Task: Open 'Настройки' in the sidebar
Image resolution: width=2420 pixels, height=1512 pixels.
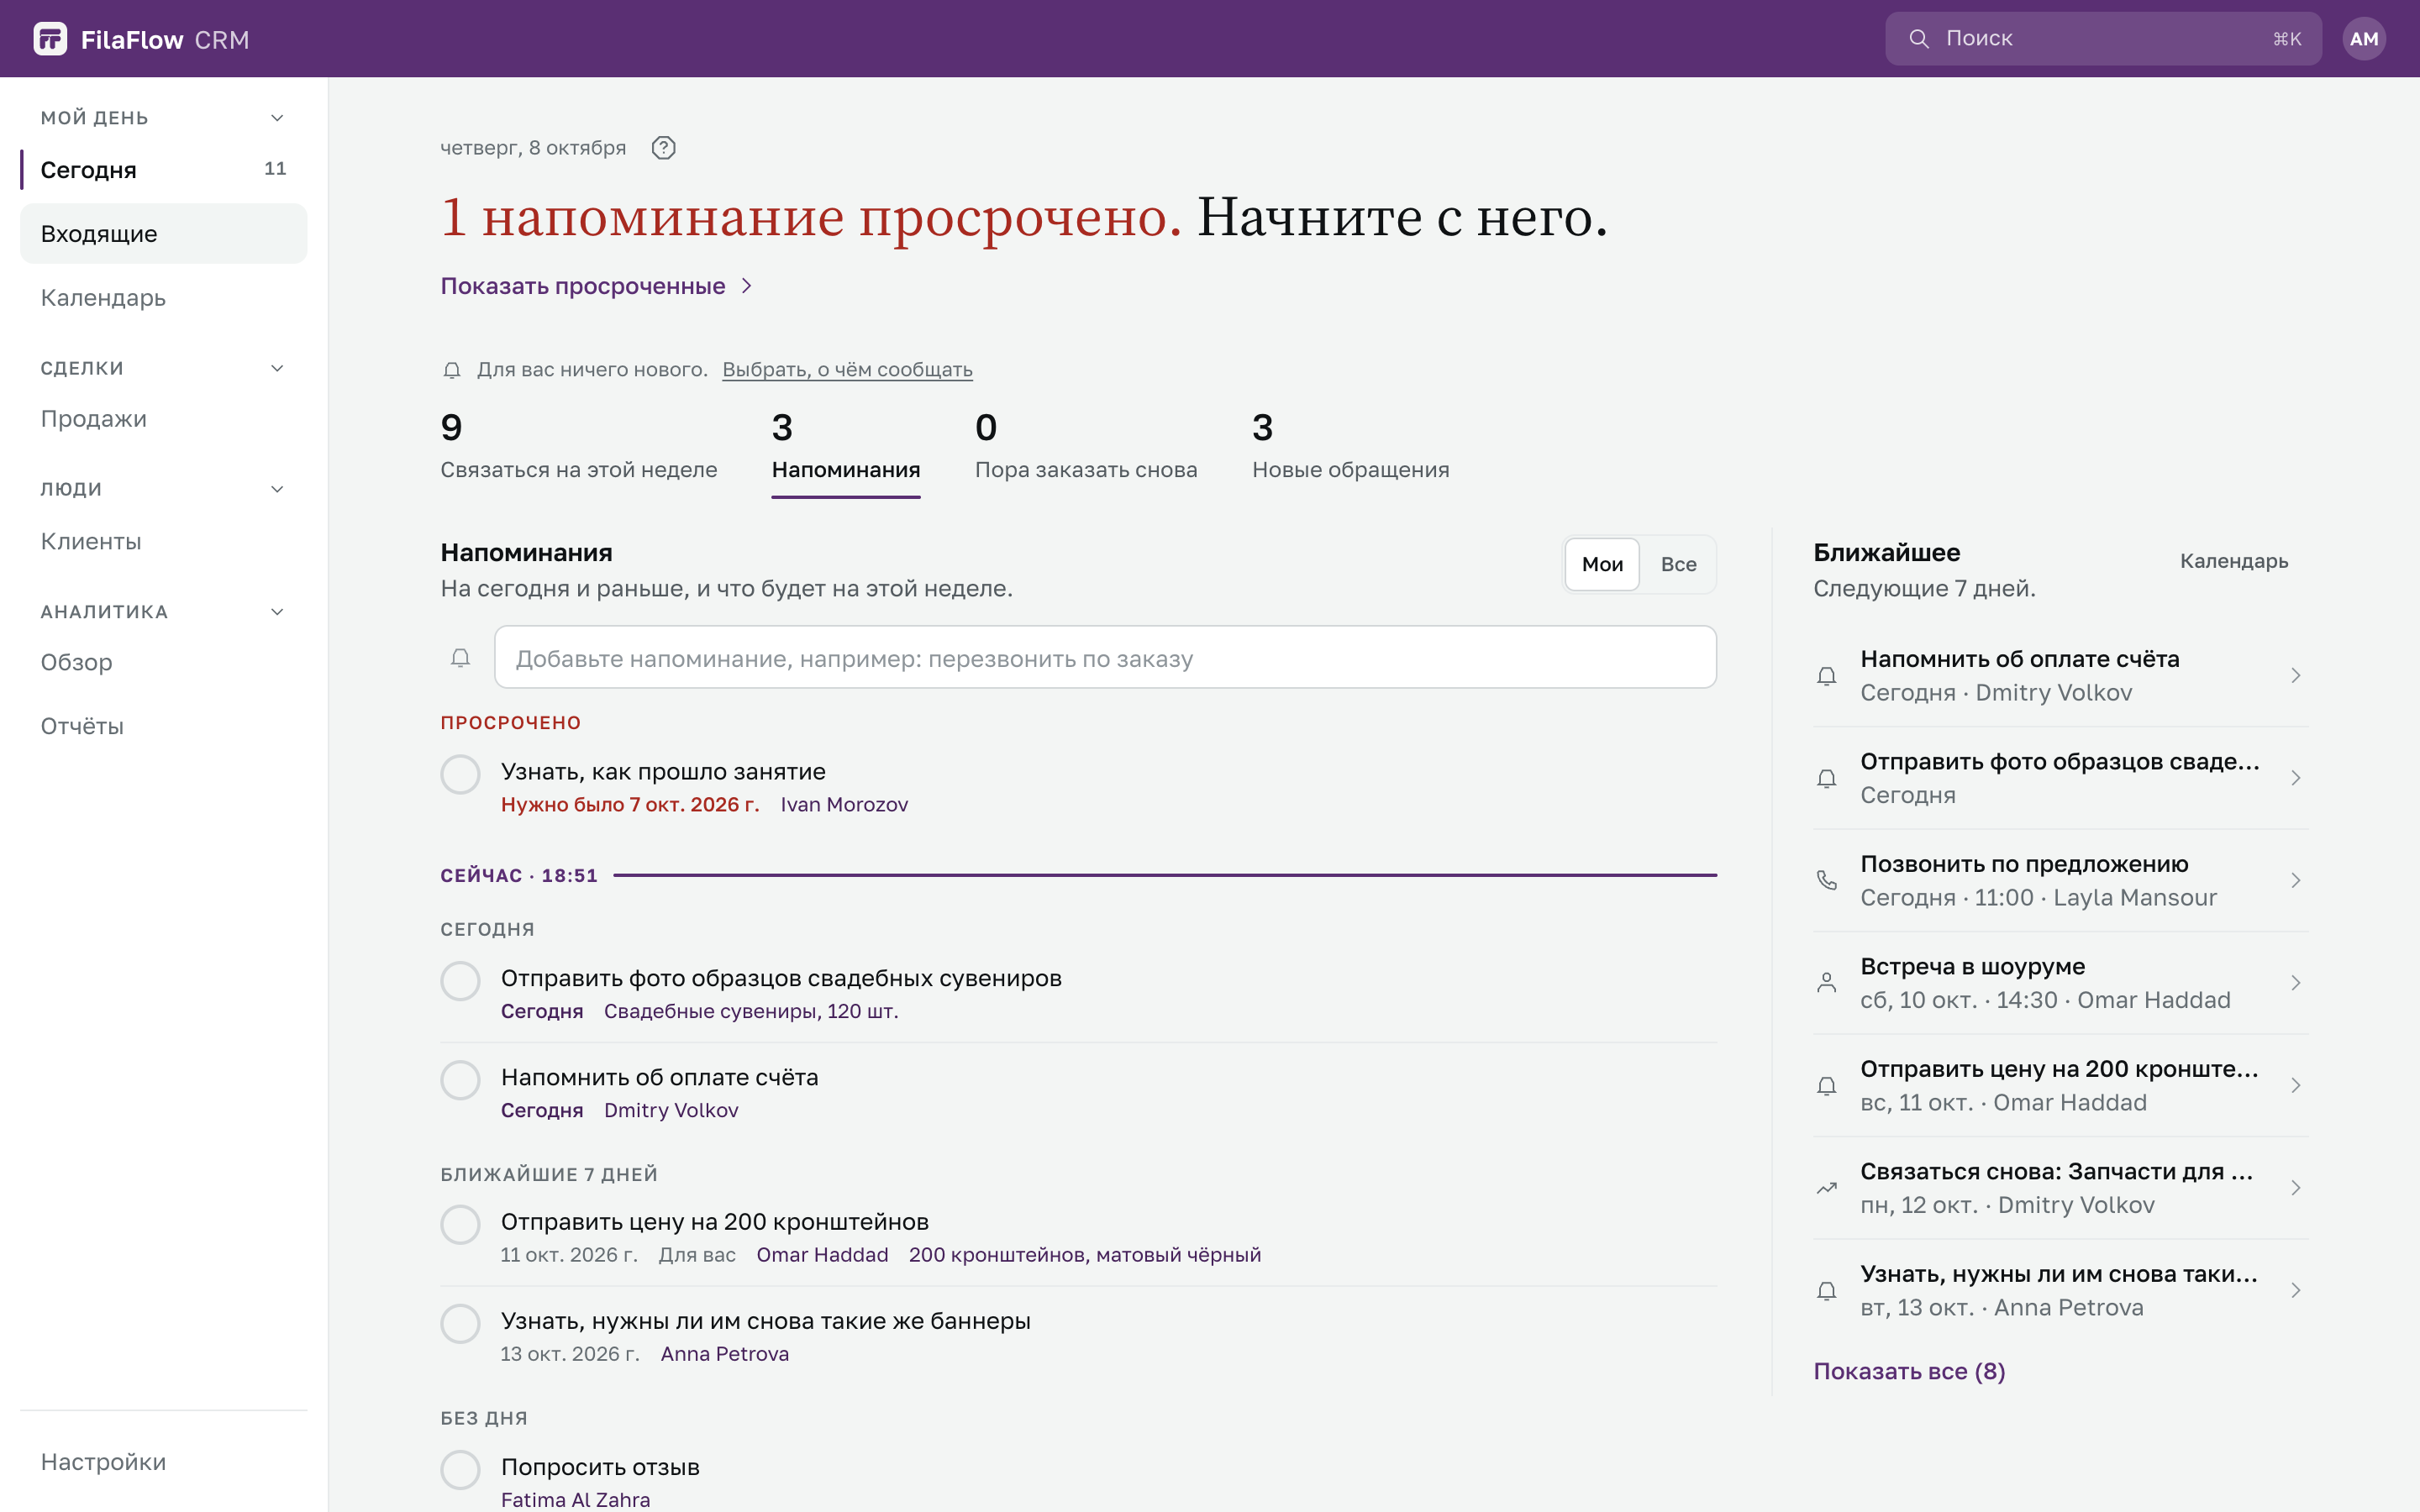Action: click(x=164, y=1462)
